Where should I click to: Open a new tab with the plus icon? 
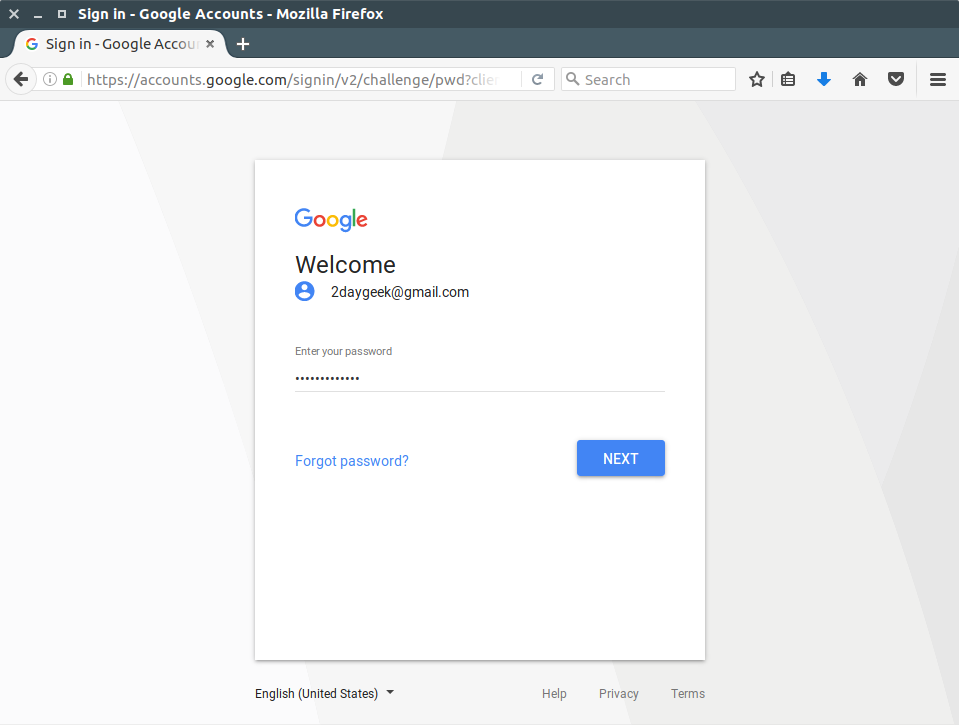[243, 44]
